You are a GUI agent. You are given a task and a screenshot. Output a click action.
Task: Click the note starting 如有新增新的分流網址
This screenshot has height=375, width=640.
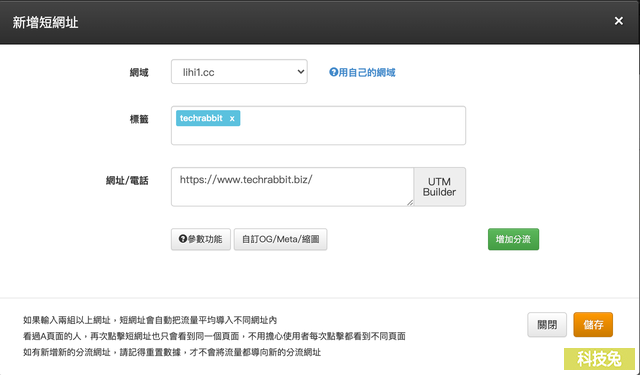[x=172, y=352]
